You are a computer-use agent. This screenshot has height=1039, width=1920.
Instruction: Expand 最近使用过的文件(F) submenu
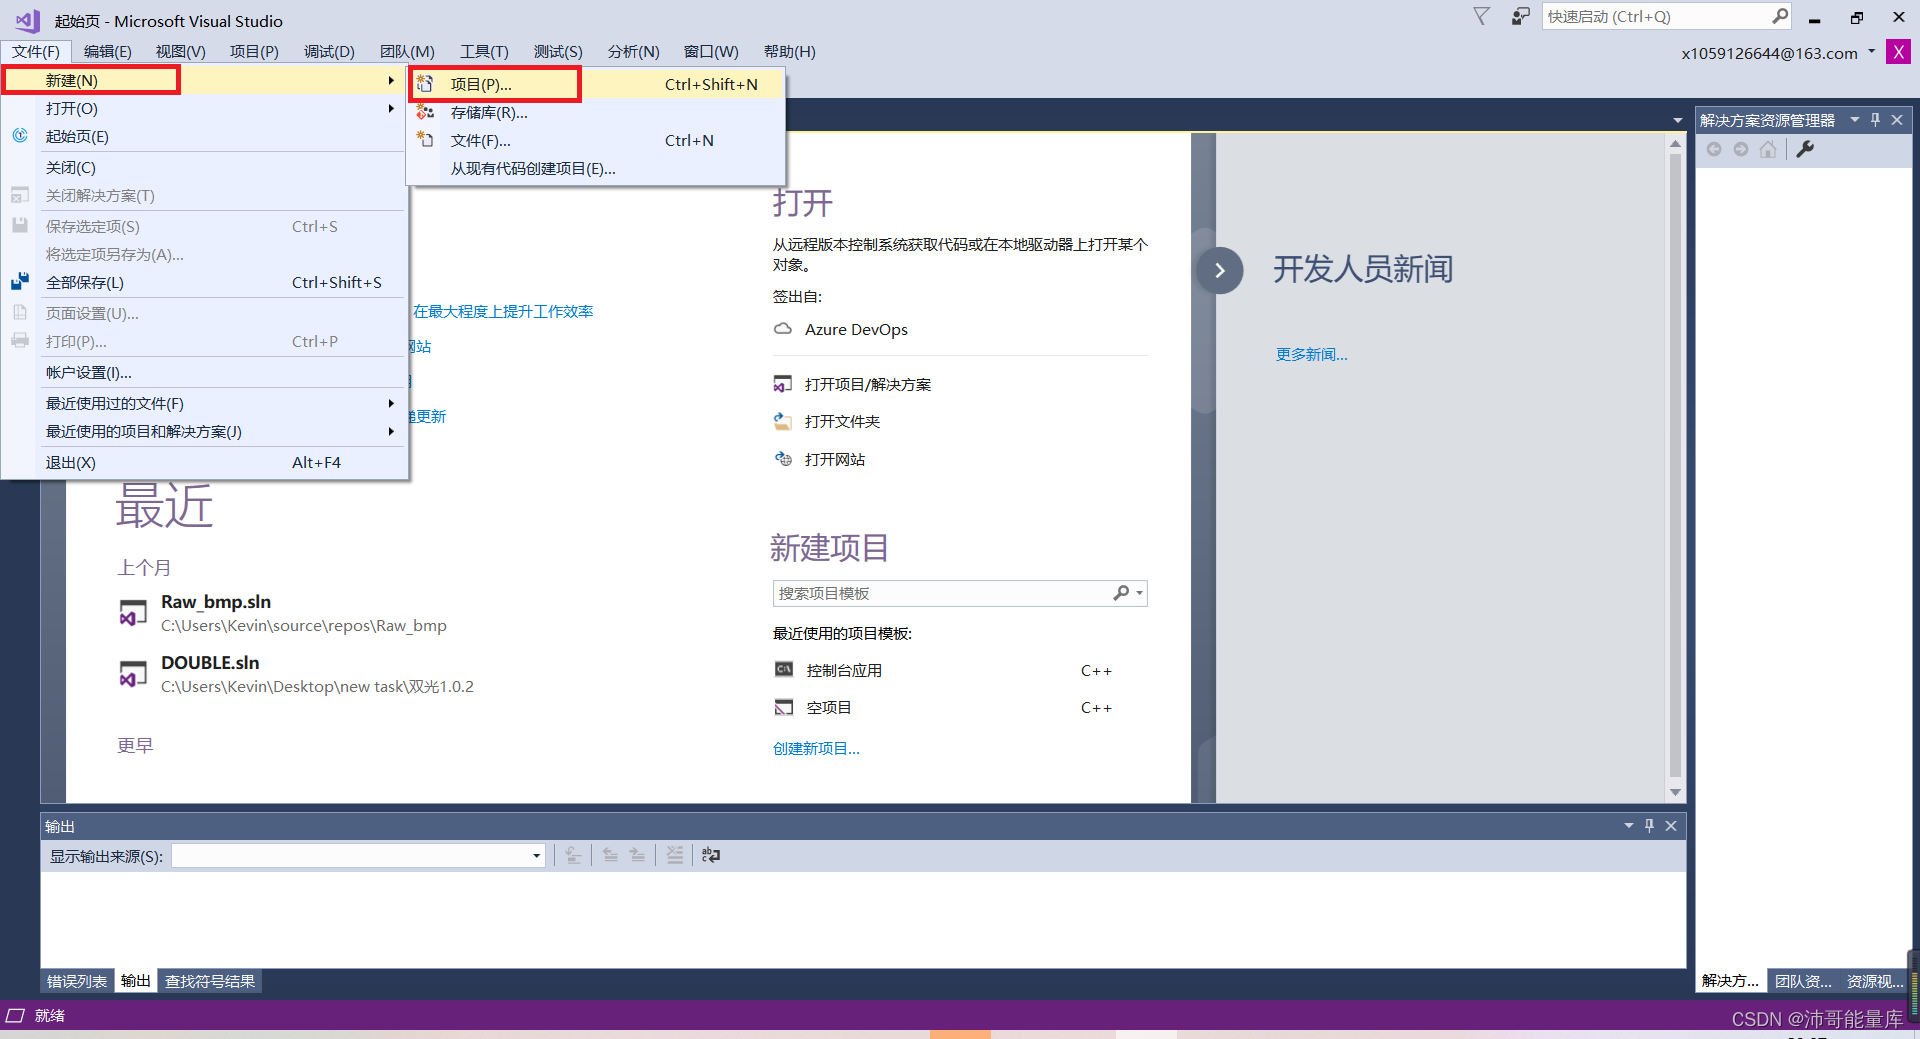391,403
